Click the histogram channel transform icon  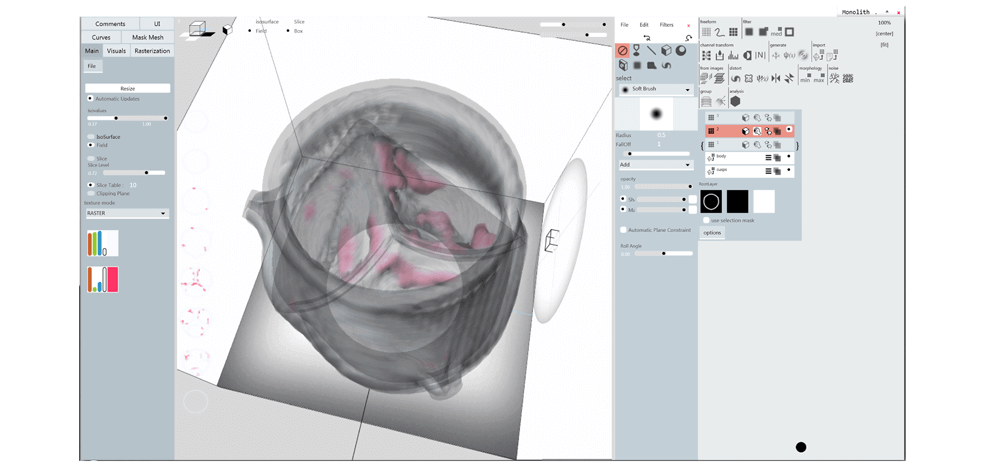click(733, 56)
